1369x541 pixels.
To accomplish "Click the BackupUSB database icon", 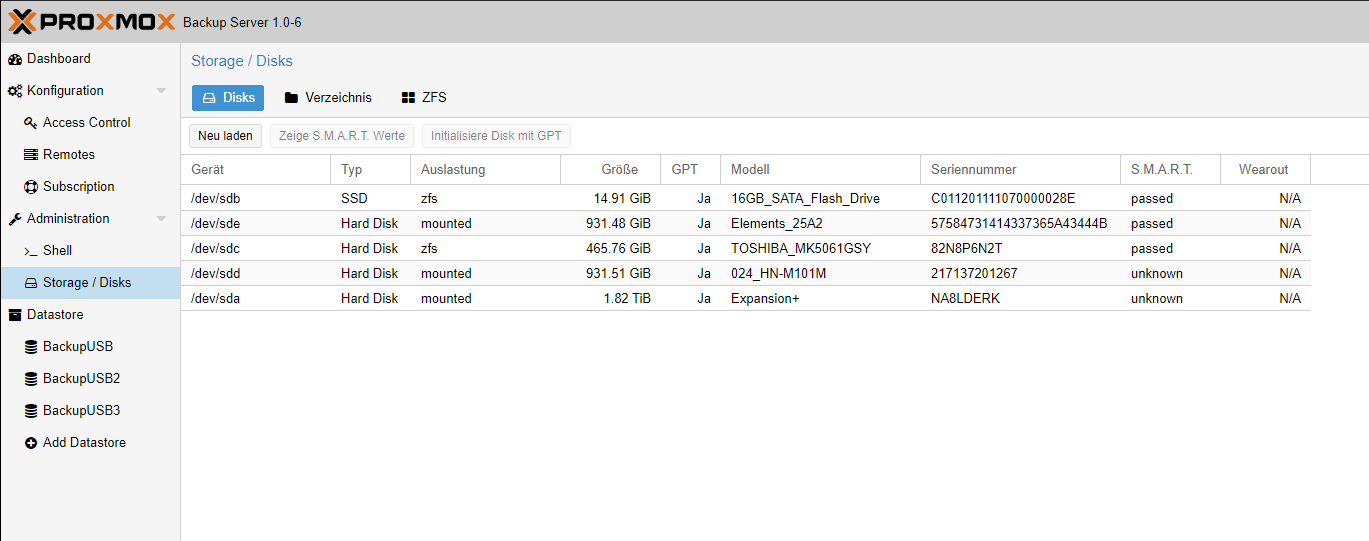I will (31, 347).
